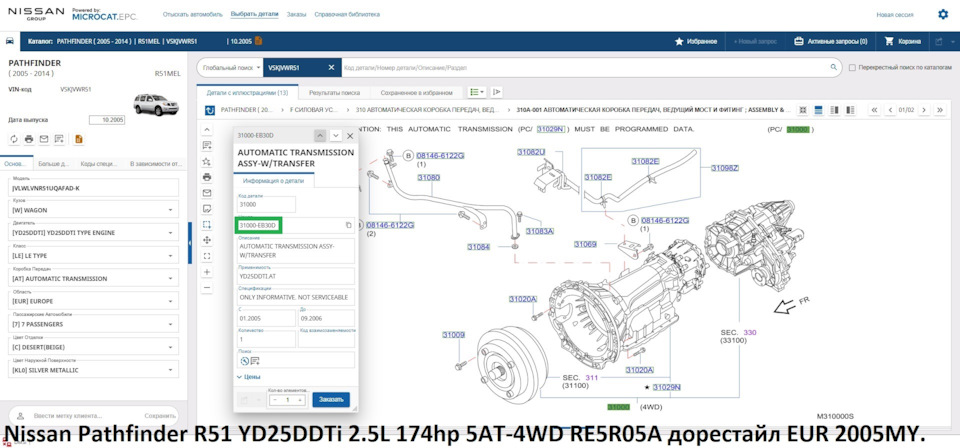Add the illustration to favorites with the star icon
The height and width of the screenshot is (448, 960).
207,162
